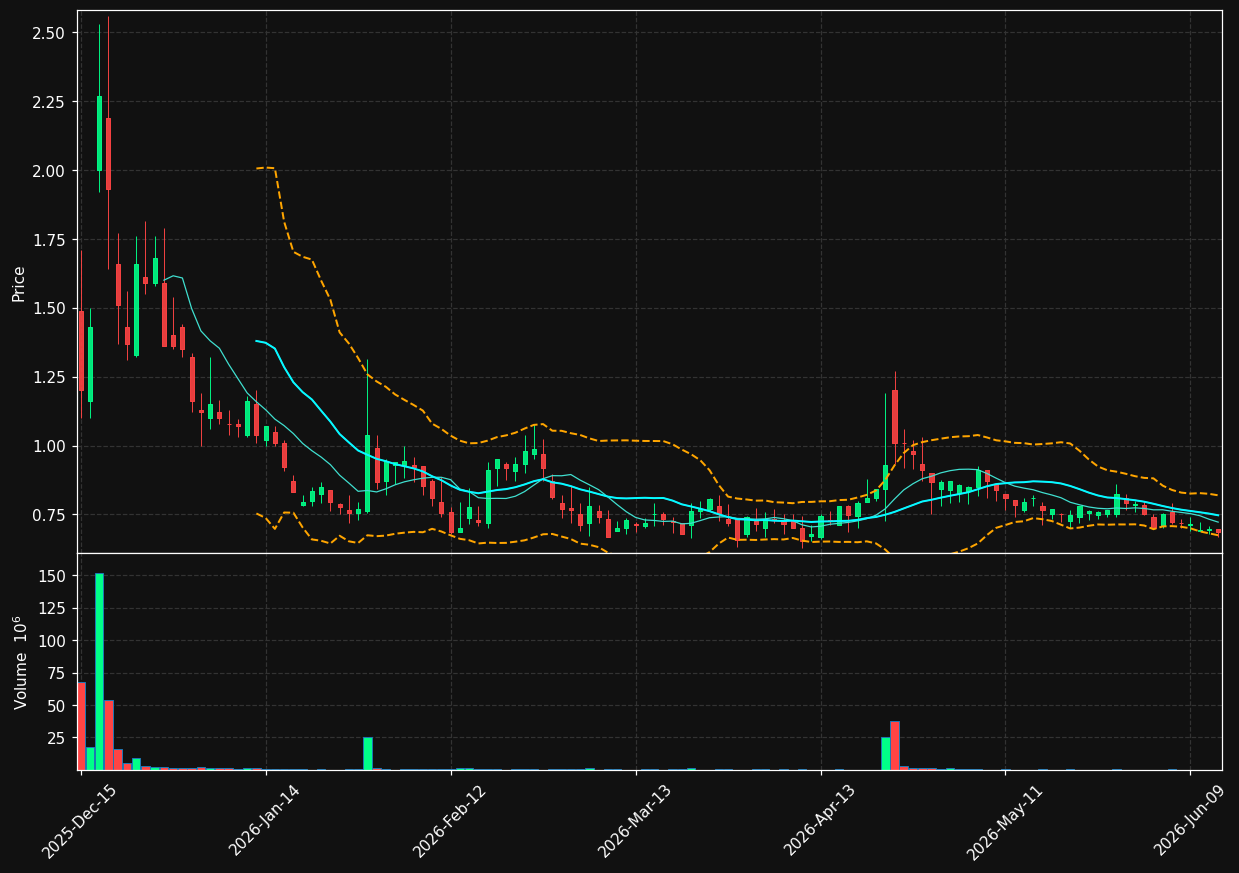Image resolution: width=1239 pixels, height=873 pixels.
Task: Click the 2.50 price axis tick
Action: point(48,33)
